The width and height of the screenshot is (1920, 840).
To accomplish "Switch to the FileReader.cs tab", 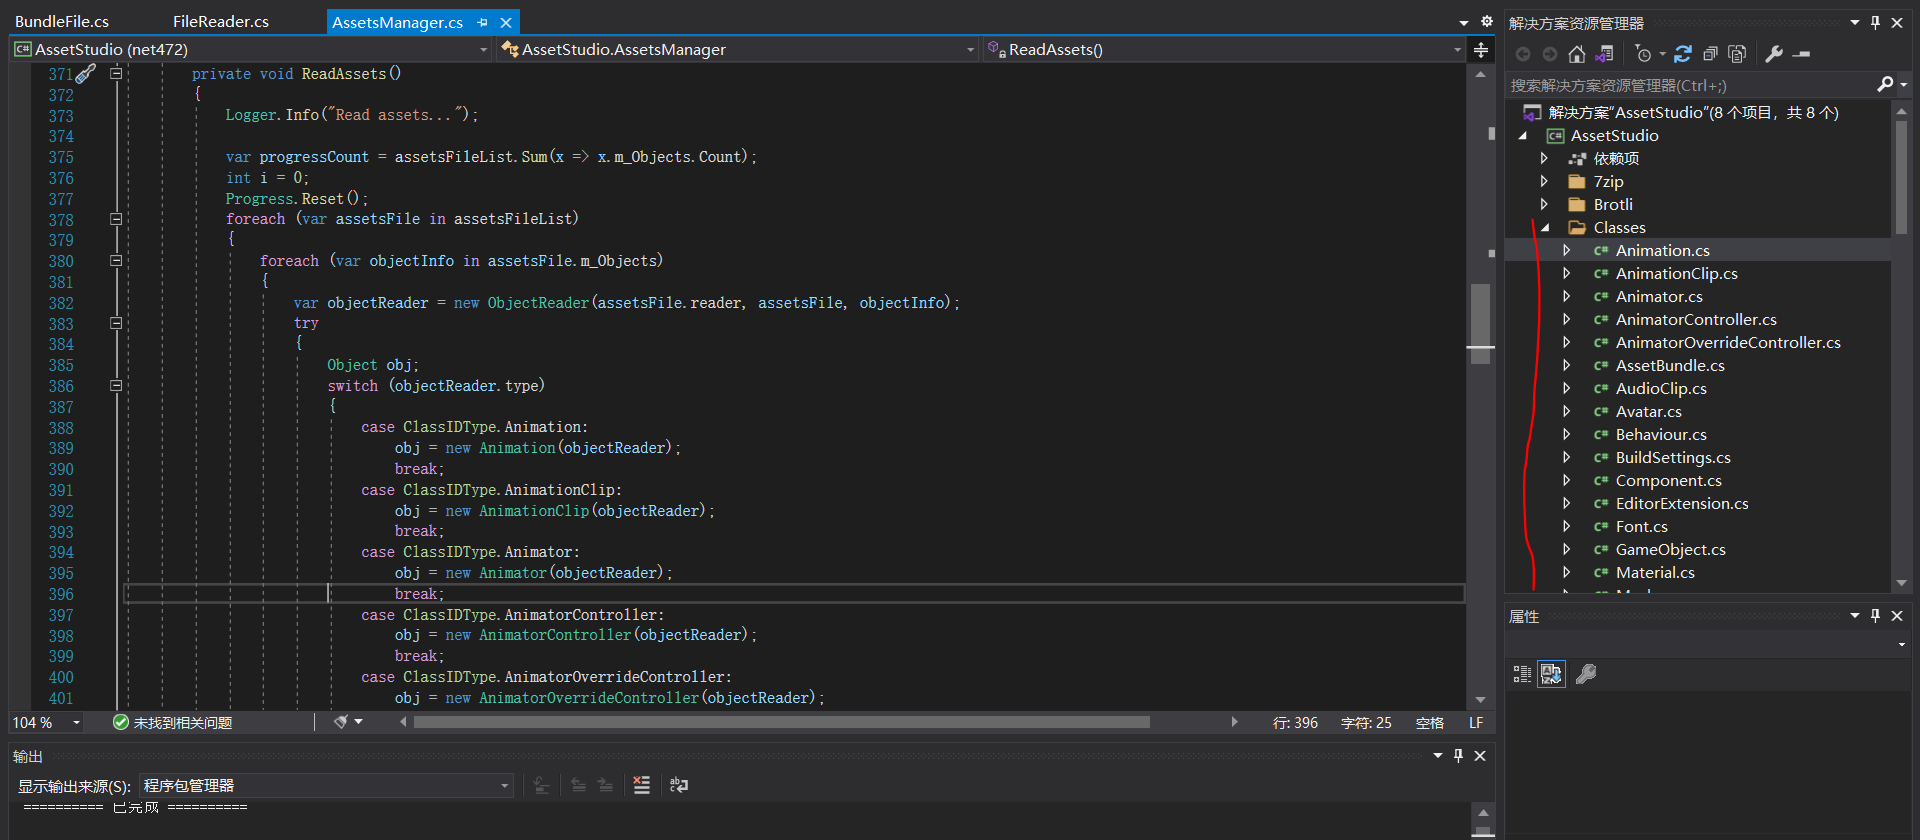I will (x=220, y=21).
